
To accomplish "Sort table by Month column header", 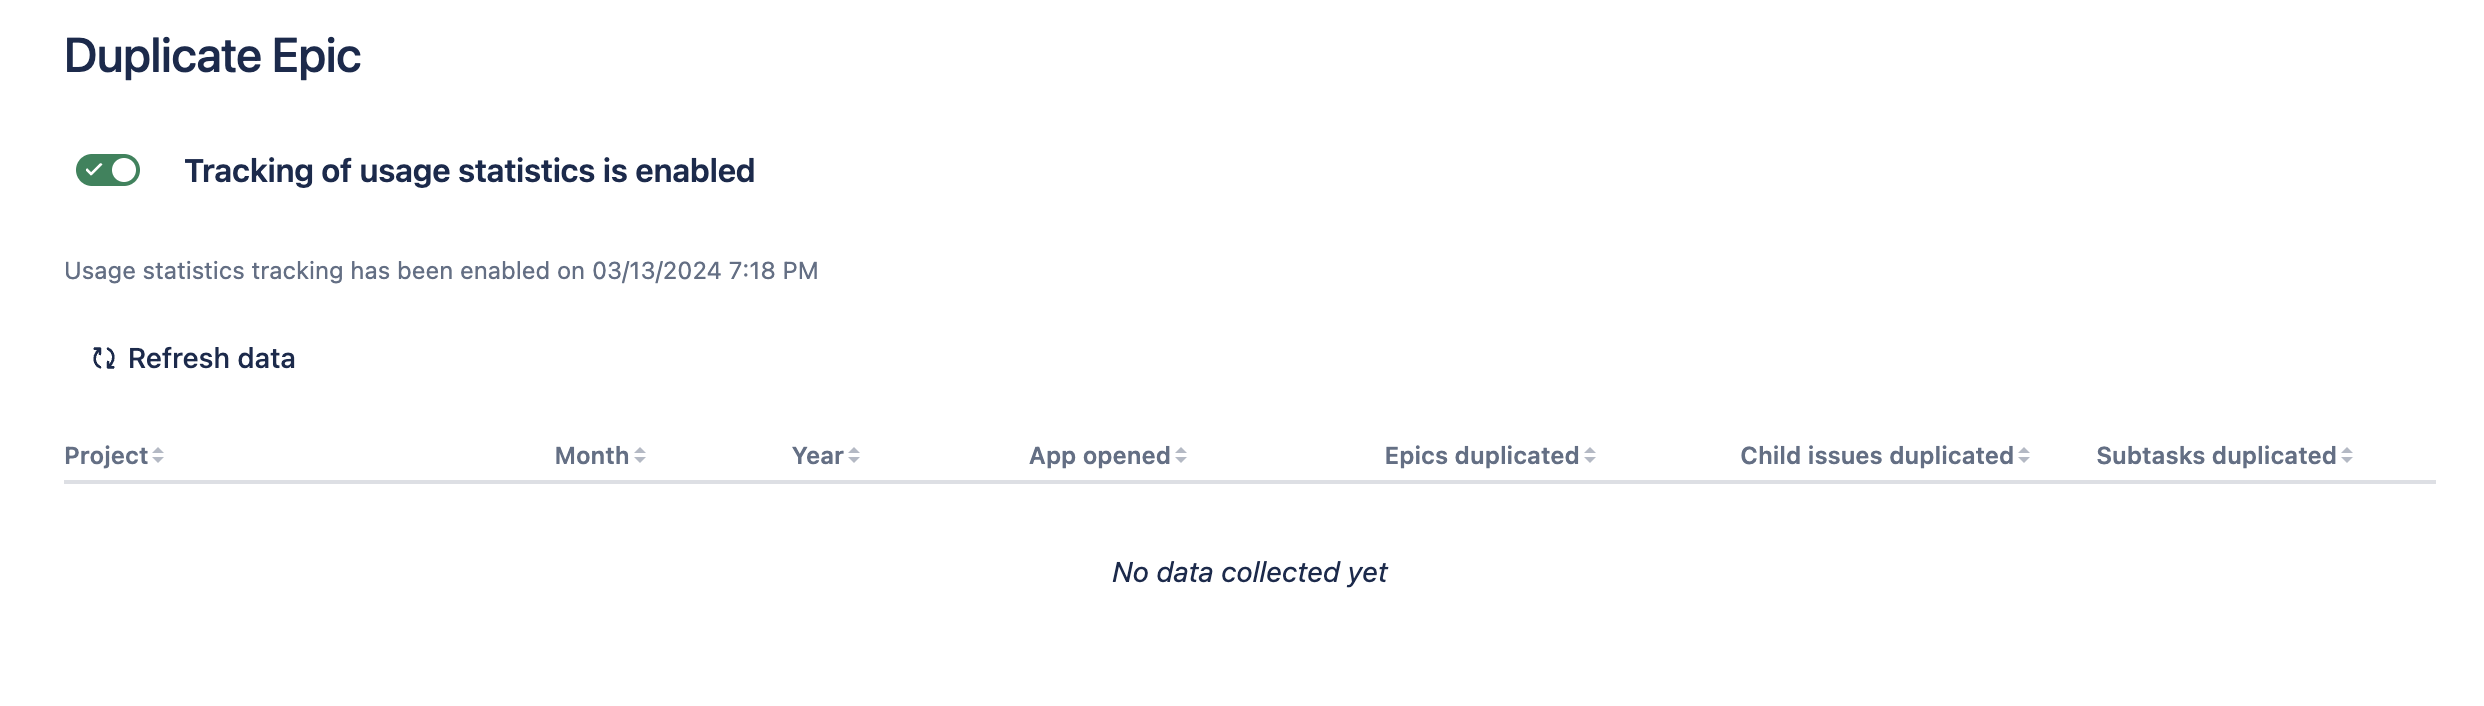I will (592, 456).
